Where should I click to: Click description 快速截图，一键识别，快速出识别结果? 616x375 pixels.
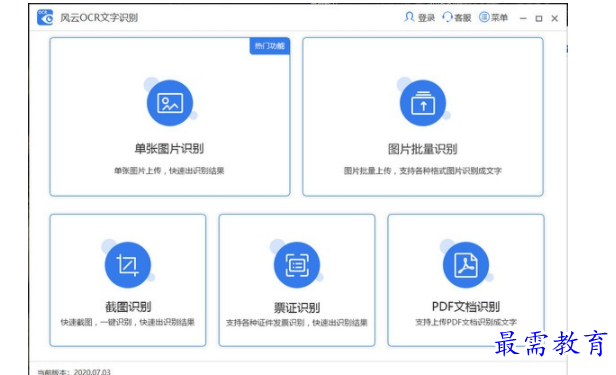coord(128,322)
